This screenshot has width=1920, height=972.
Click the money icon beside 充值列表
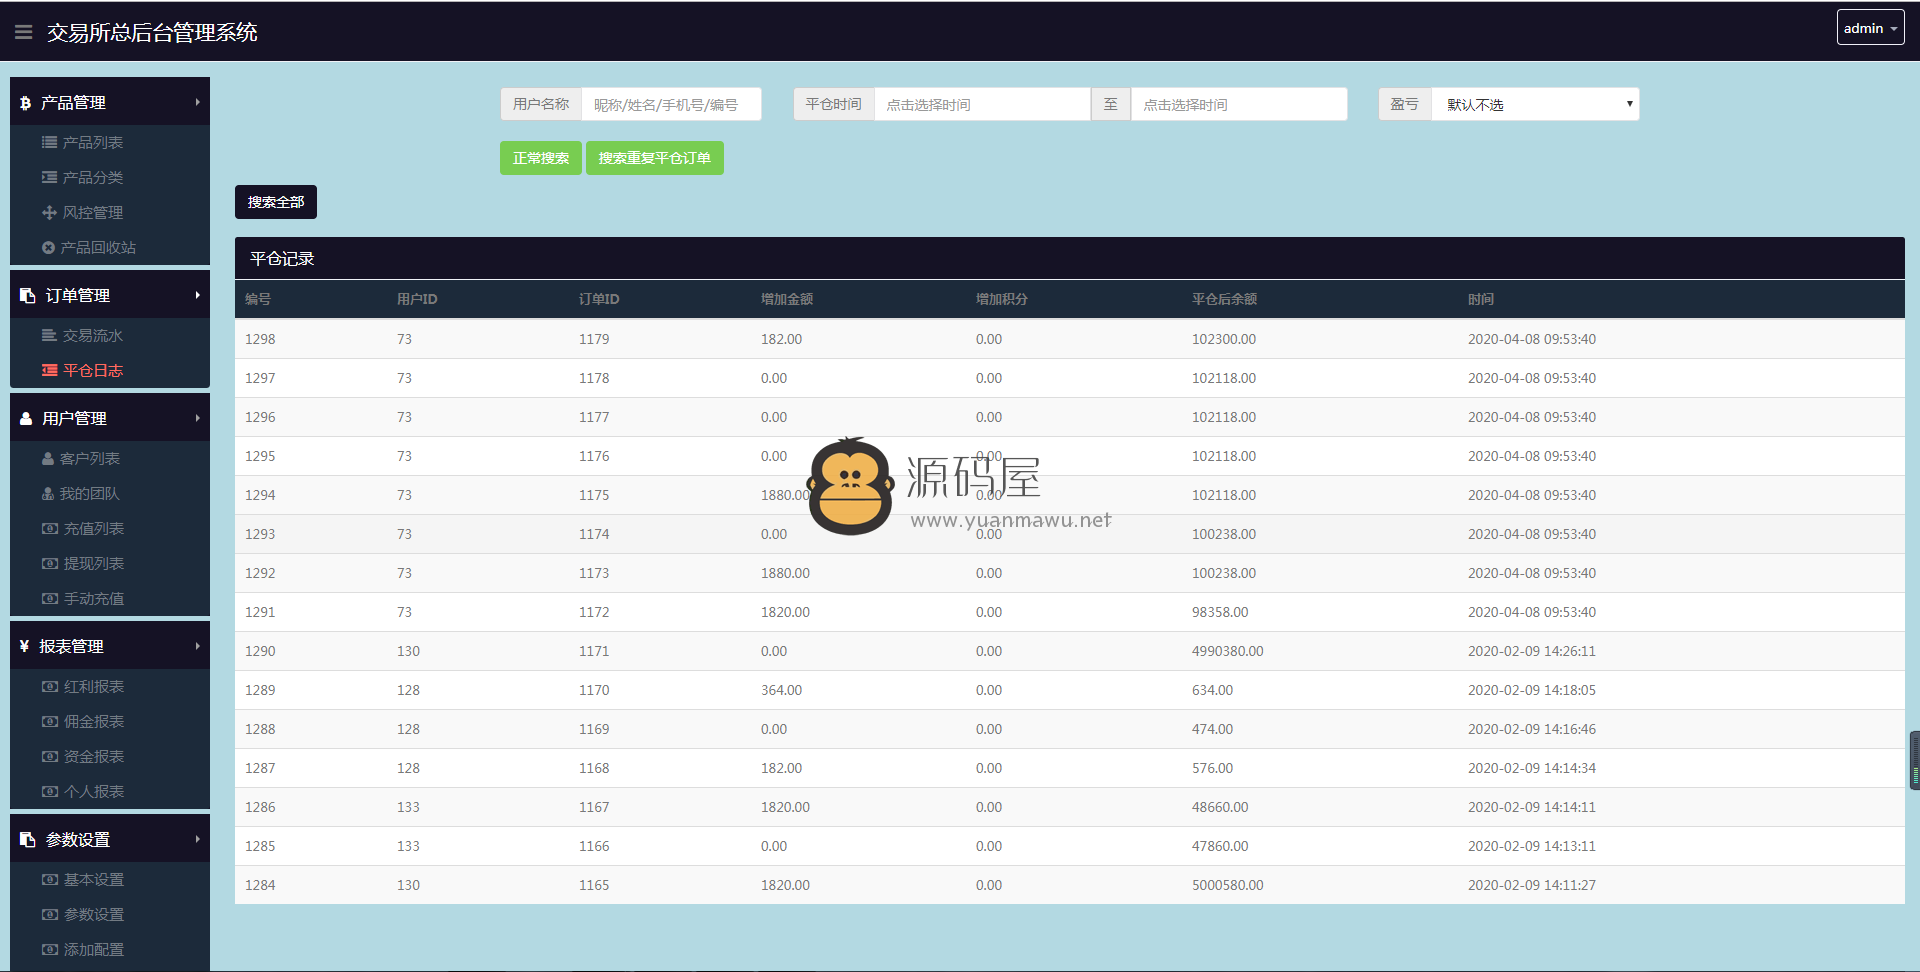pyautogui.click(x=49, y=528)
